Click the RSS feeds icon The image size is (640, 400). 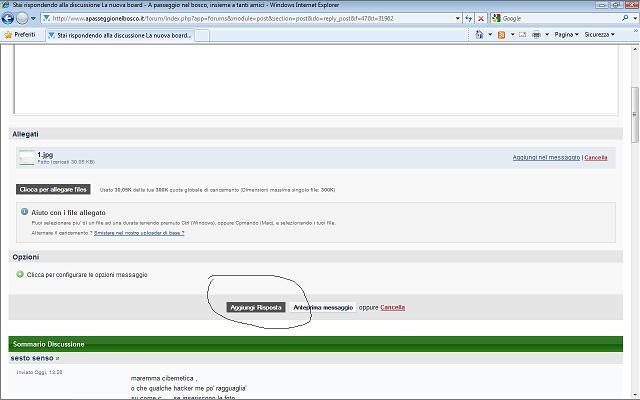pos(501,35)
